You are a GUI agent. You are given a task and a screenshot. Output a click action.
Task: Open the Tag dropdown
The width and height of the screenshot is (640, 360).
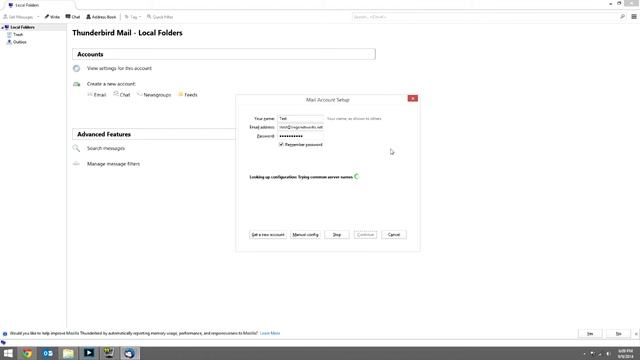133,17
